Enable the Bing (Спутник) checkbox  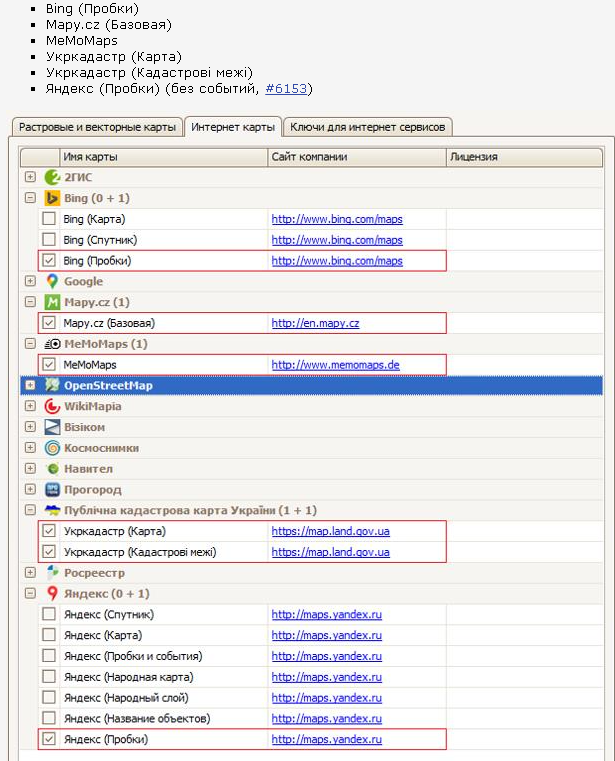click(x=49, y=240)
